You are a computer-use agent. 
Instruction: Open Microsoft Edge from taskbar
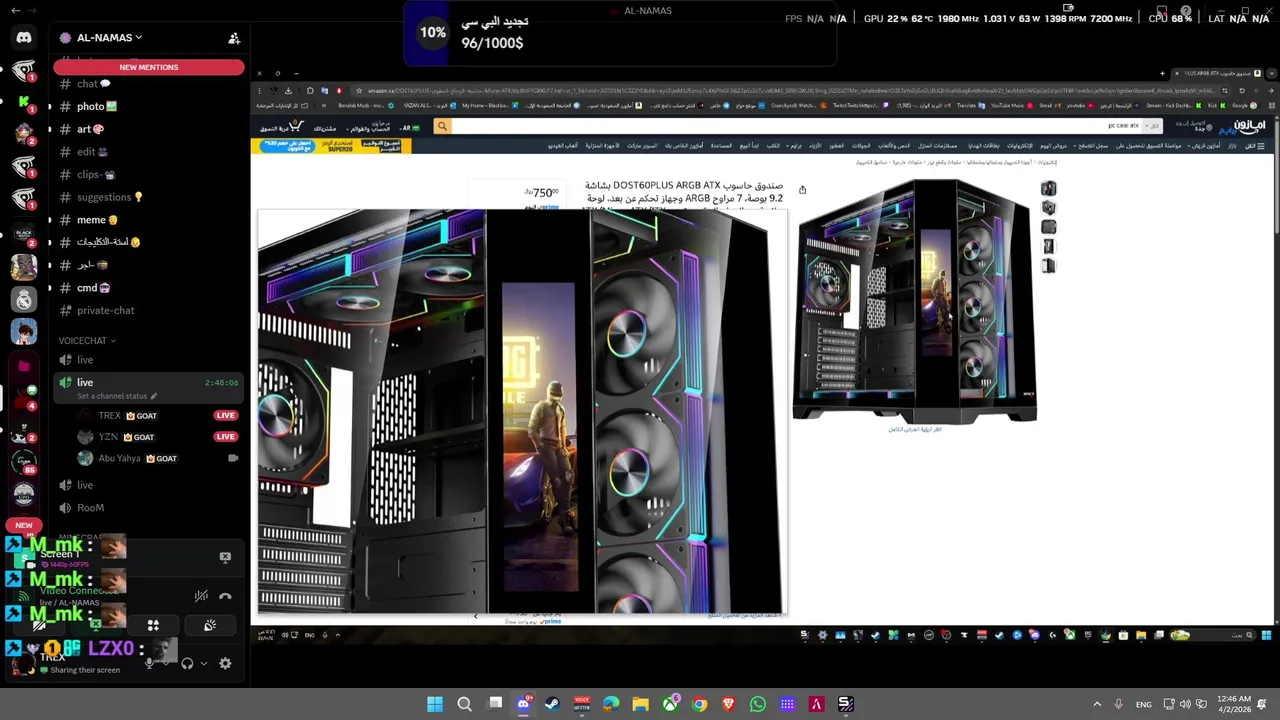click(611, 704)
